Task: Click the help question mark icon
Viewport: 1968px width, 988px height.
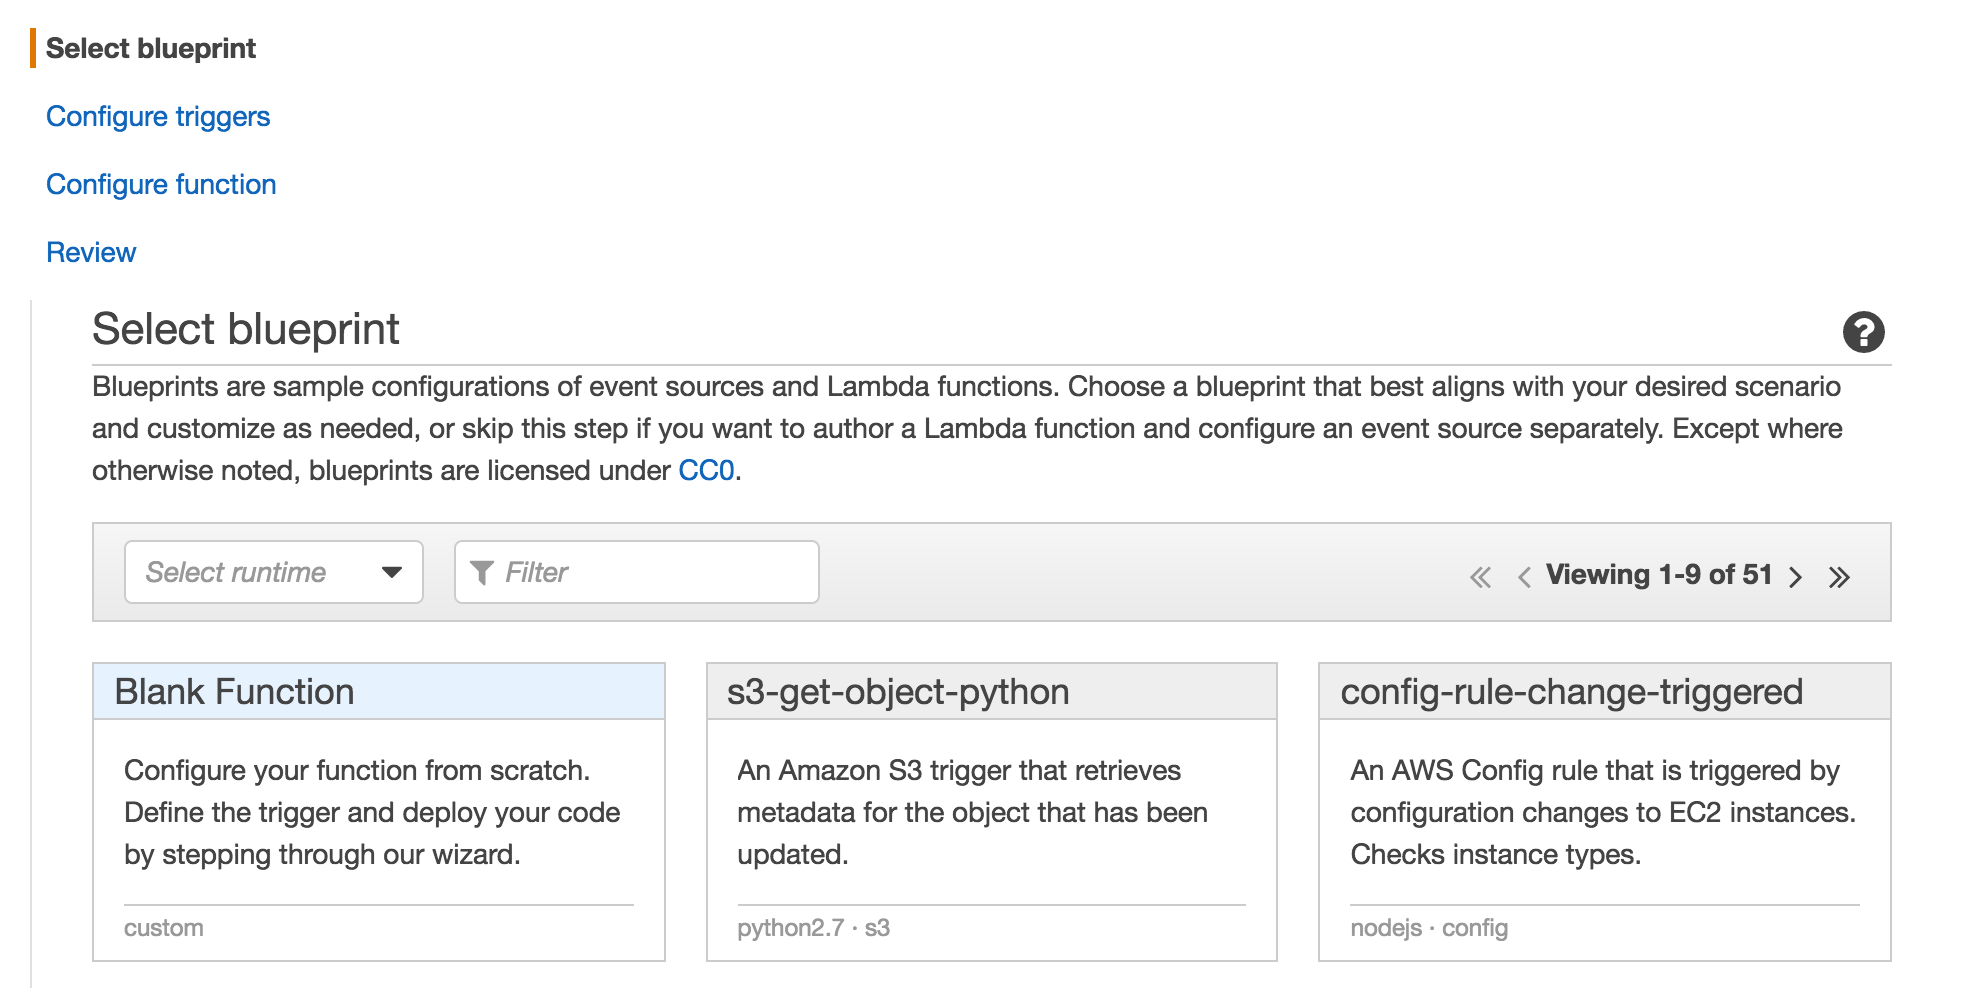Action: coord(1863,332)
